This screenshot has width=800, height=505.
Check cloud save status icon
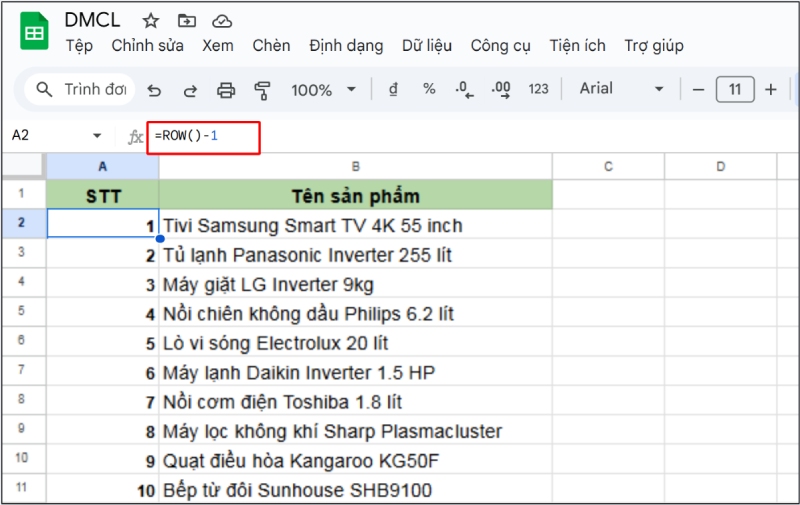pyautogui.click(x=222, y=21)
